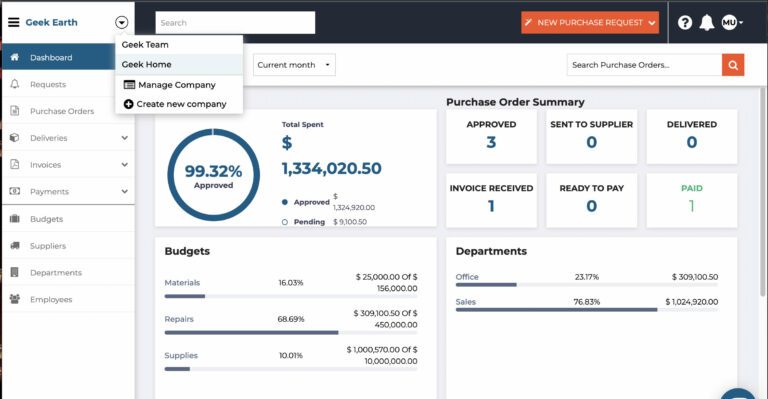Select Geek Home from company list
The height and width of the screenshot is (399, 768).
pos(179,64)
